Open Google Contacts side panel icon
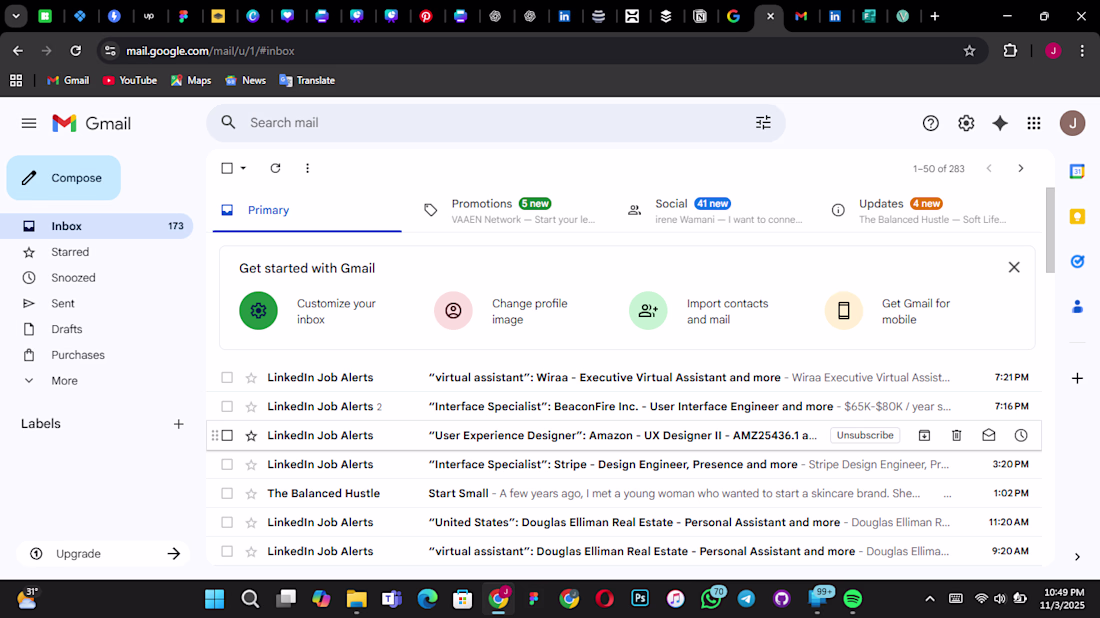Screen dimensions: 1100x618 (x=1077, y=307)
